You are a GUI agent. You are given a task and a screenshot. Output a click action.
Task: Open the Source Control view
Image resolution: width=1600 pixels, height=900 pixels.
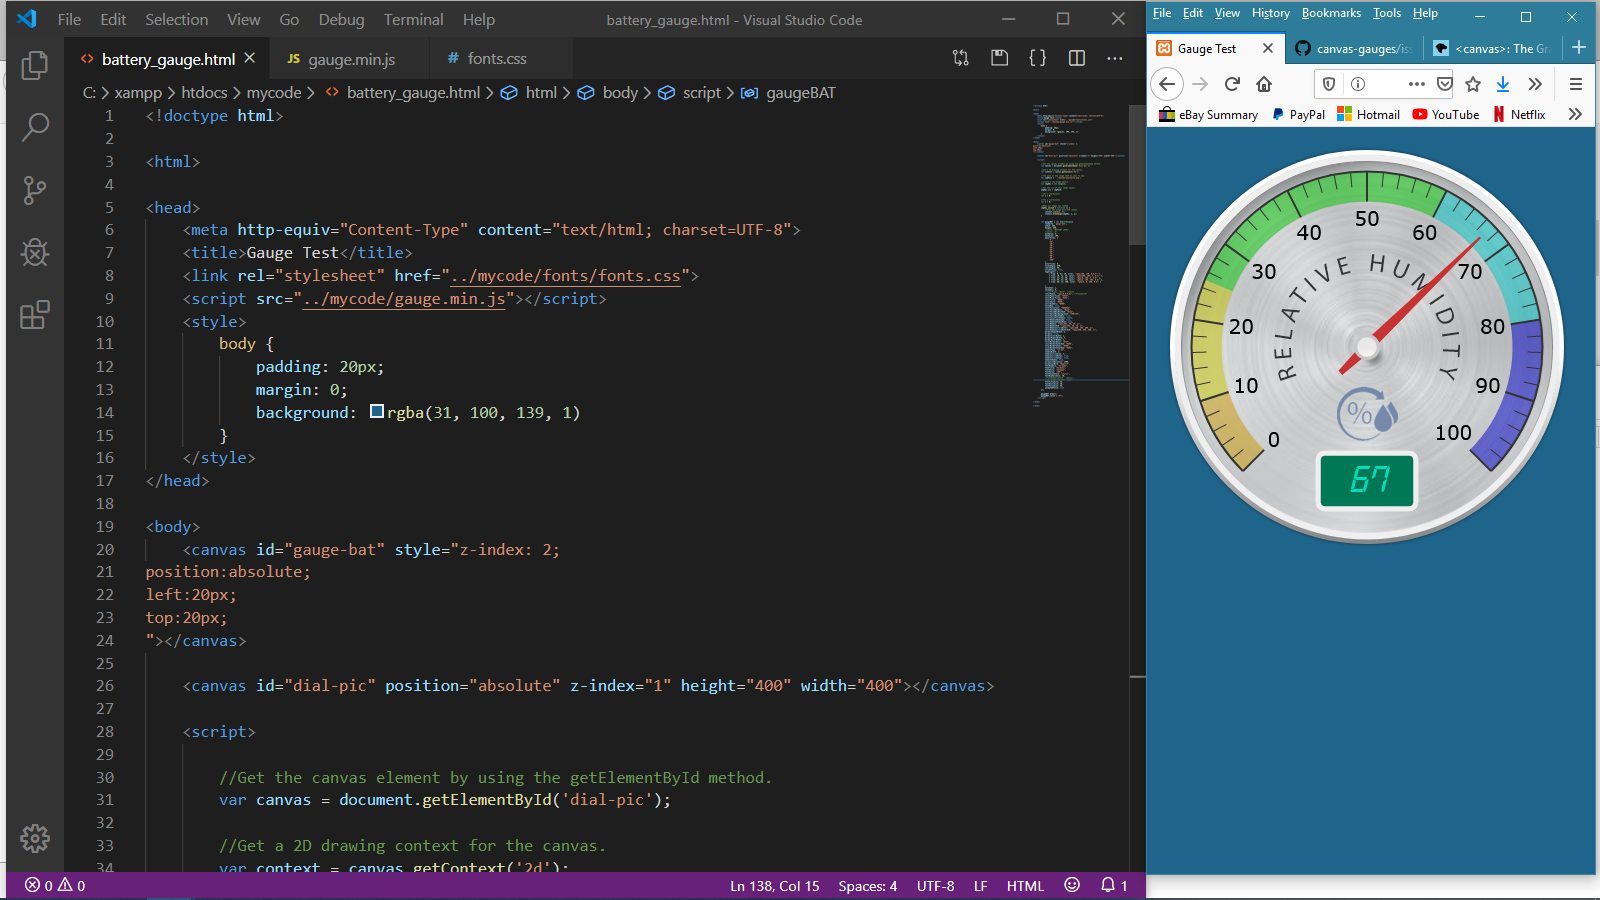35,190
